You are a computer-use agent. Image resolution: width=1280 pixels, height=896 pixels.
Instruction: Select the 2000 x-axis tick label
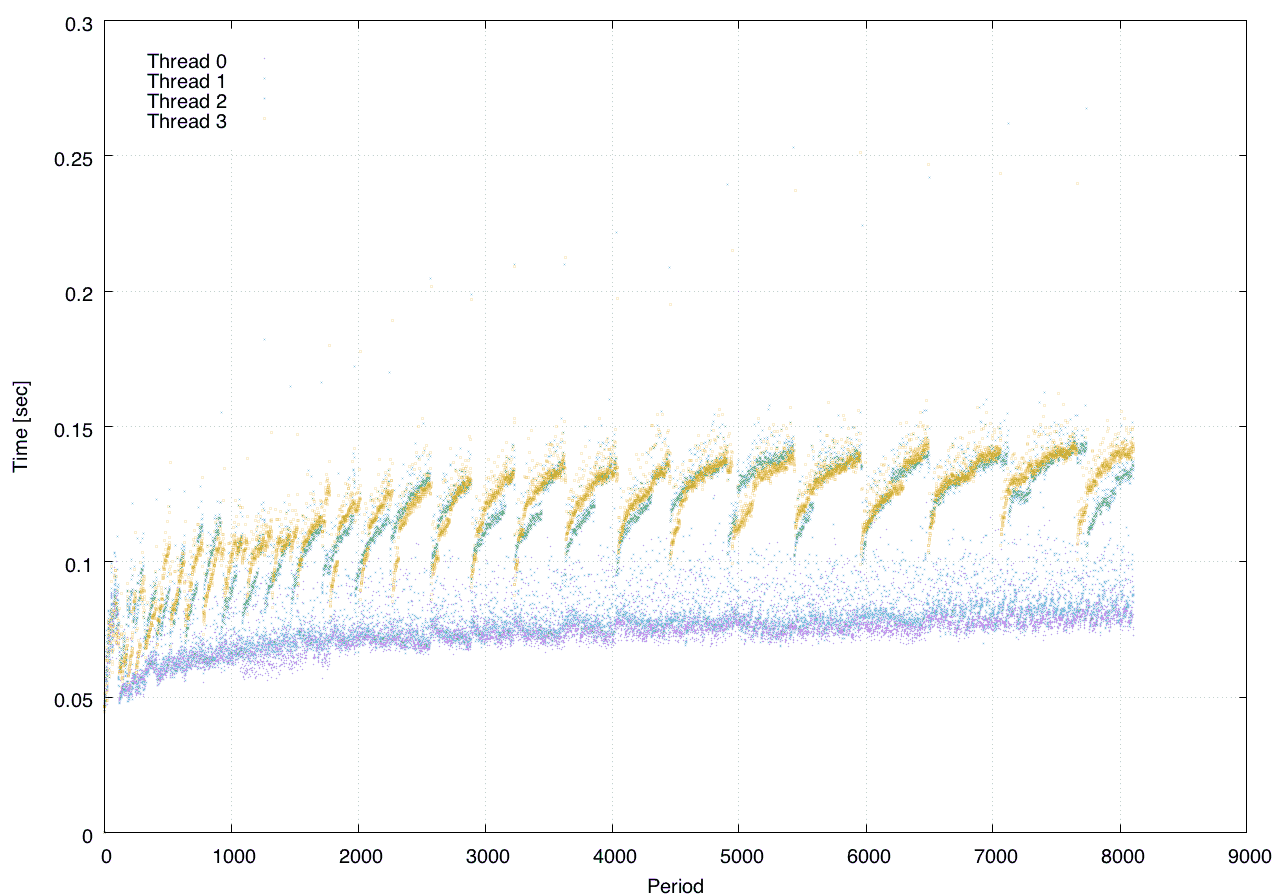pyautogui.click(x=358, y=857)
